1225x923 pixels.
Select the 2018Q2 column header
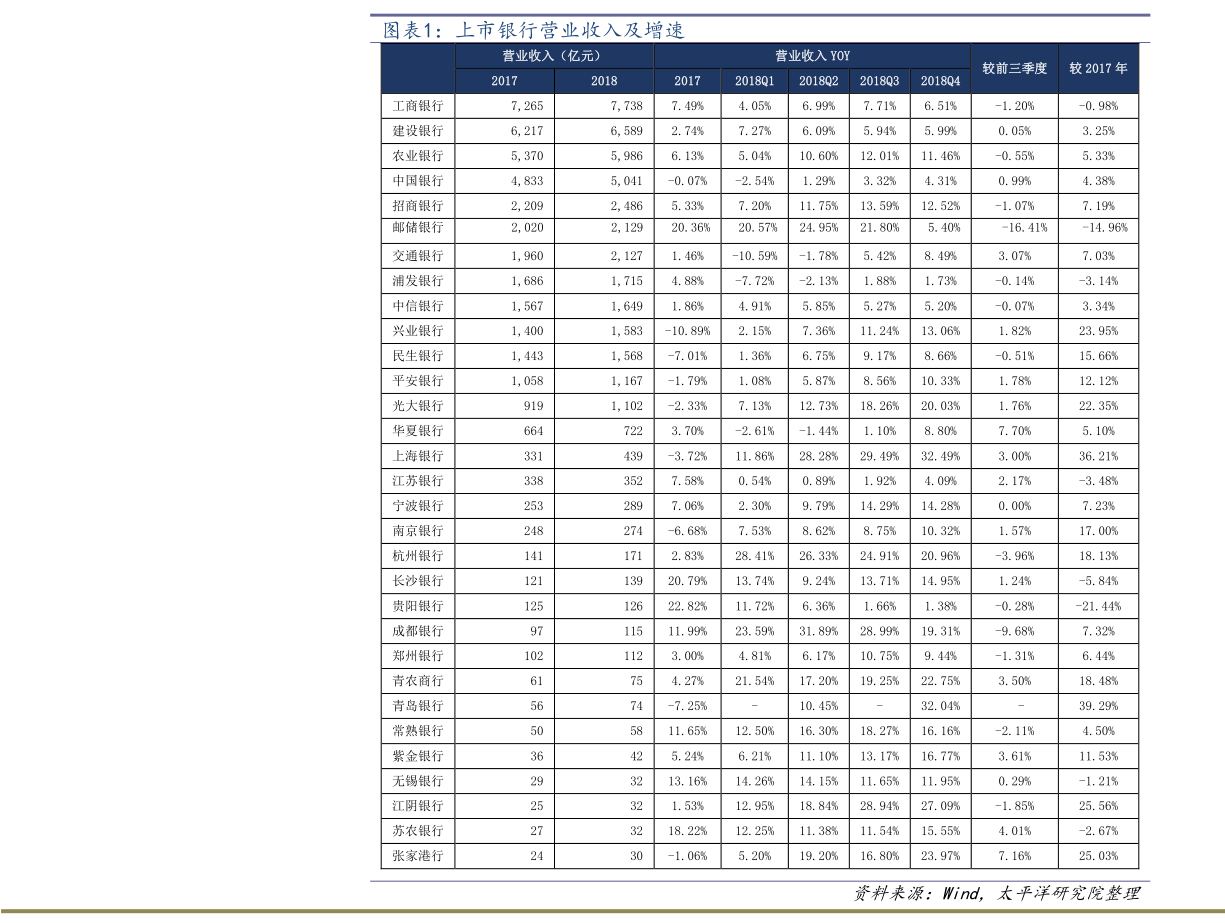pyautogui.click(x=818, y=81)
